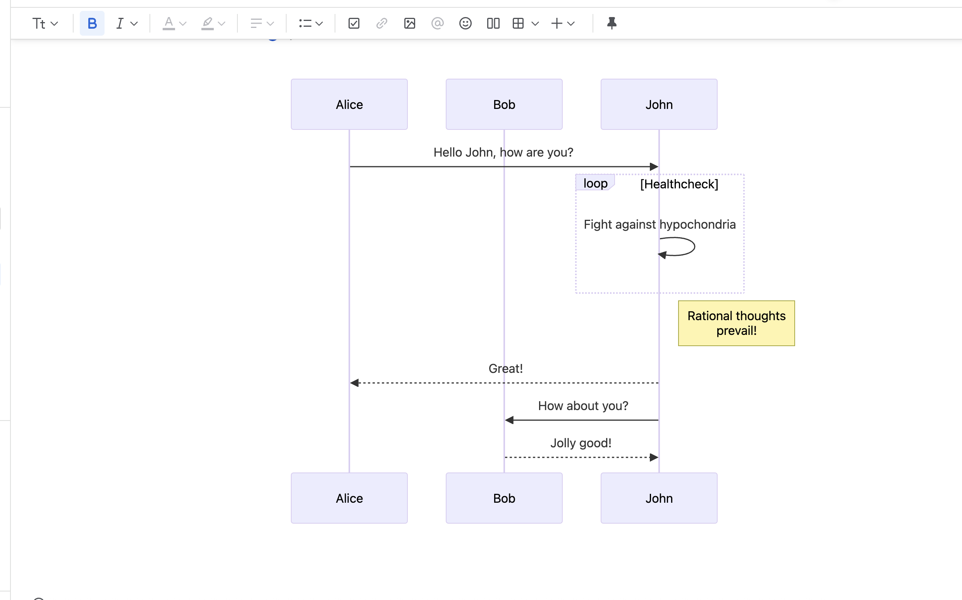Toggle bold formatting button
The image size is (962, 600).
click(92, 23)
